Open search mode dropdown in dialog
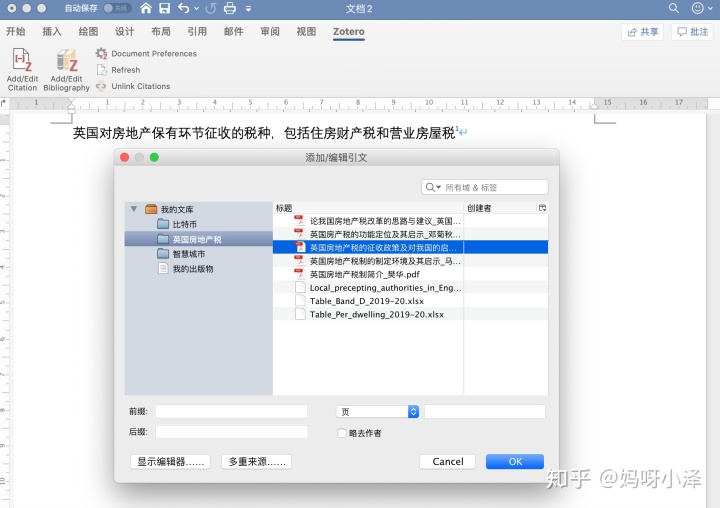The width and height of the screenshot is (720, 508). click(x=433, y=187)
